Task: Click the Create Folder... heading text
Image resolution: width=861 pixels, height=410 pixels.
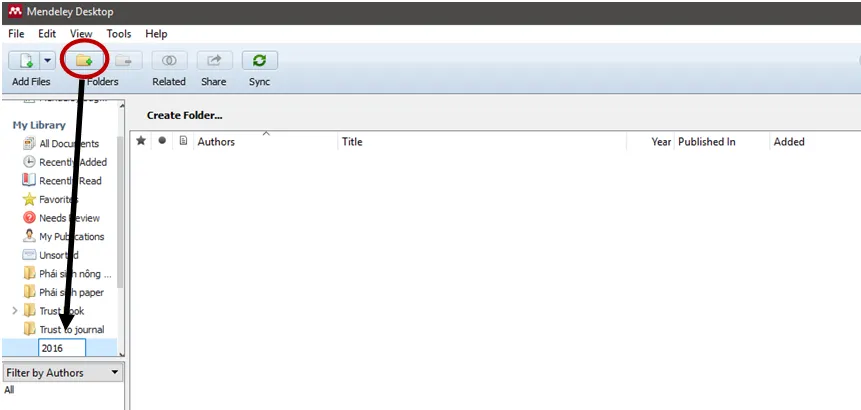Action: (x=184, y=115)
